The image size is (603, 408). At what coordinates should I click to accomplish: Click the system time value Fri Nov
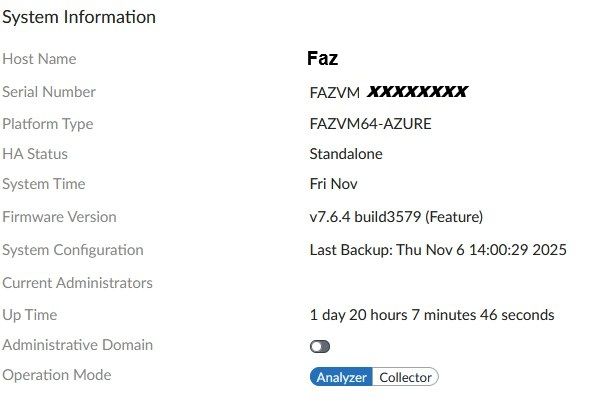click(334, 184)
